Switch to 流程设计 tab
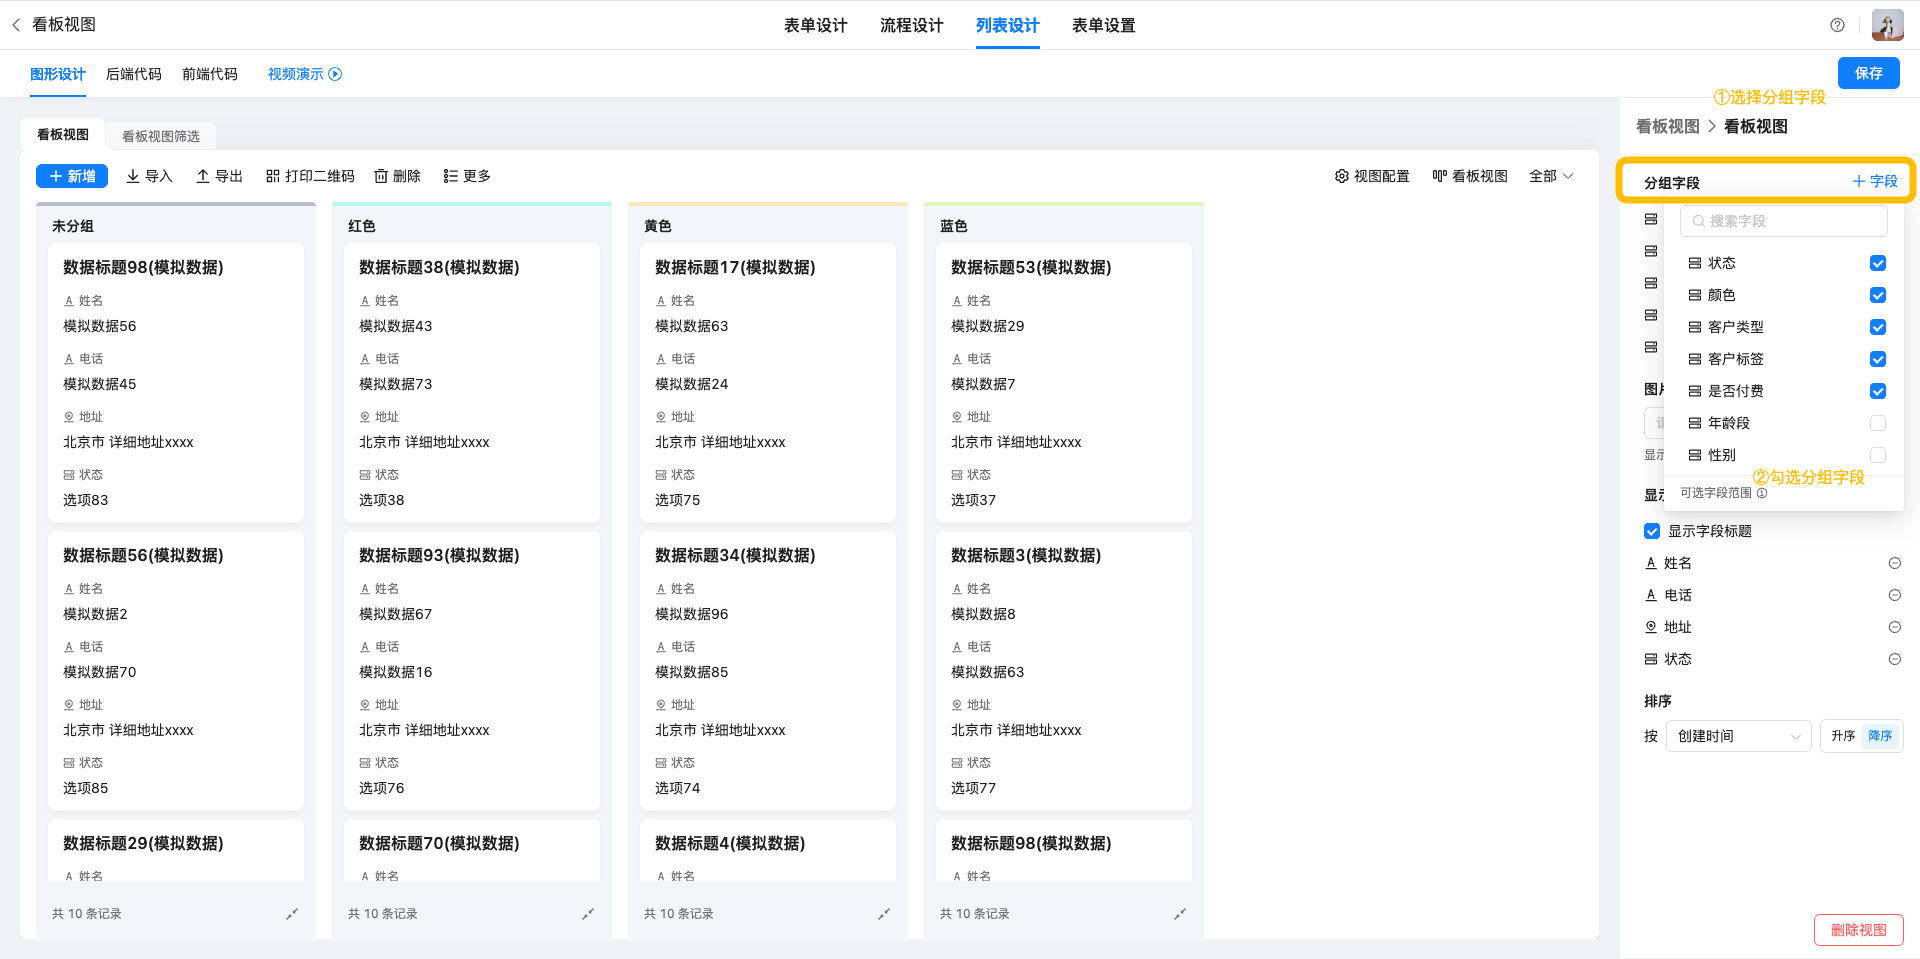 pos(912,25)
